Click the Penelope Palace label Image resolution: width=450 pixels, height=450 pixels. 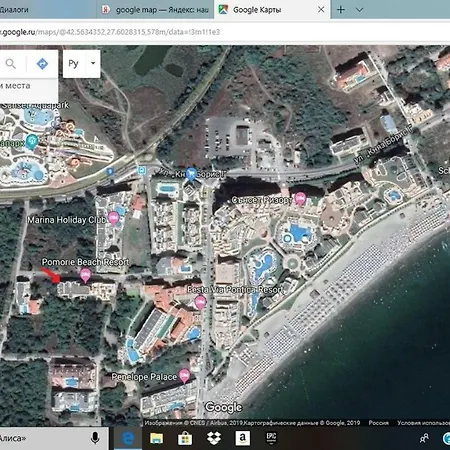pos(144,377)
